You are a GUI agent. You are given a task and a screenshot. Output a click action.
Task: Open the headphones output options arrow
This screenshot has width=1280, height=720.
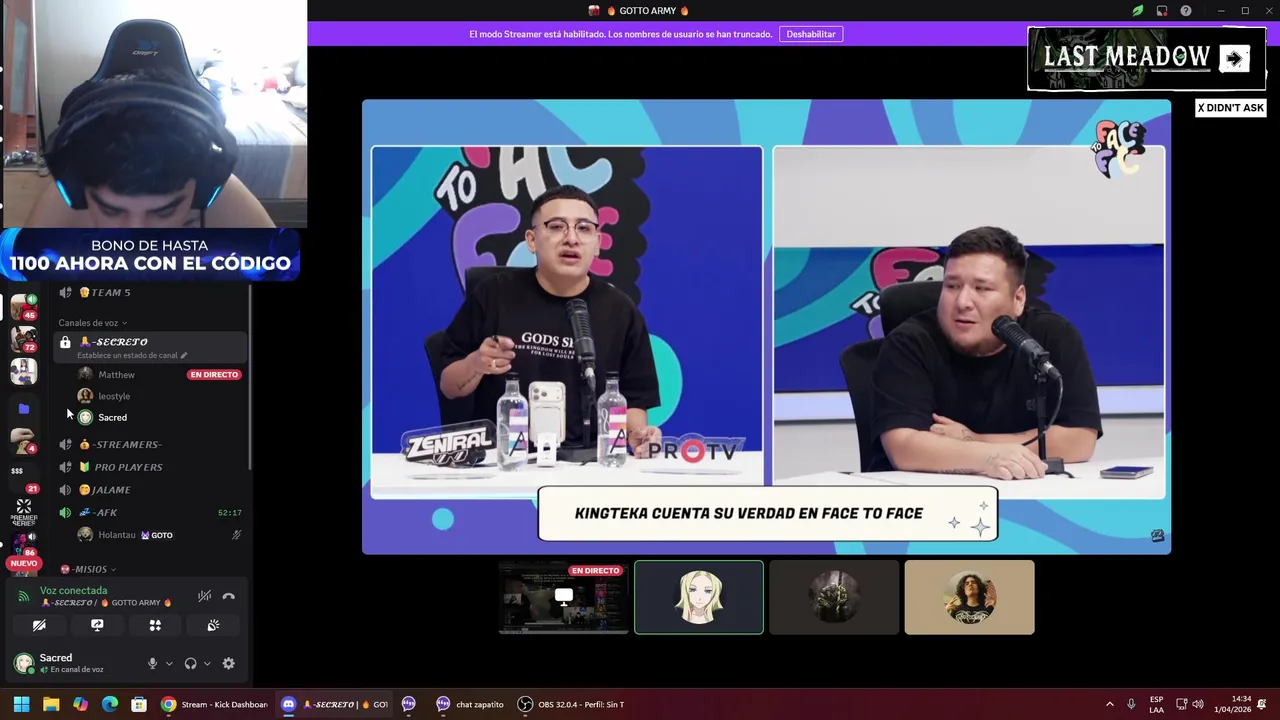click(207, 663)
